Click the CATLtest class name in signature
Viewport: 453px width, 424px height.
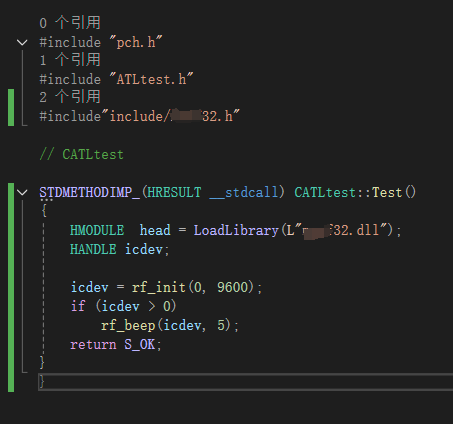point(326,193)
